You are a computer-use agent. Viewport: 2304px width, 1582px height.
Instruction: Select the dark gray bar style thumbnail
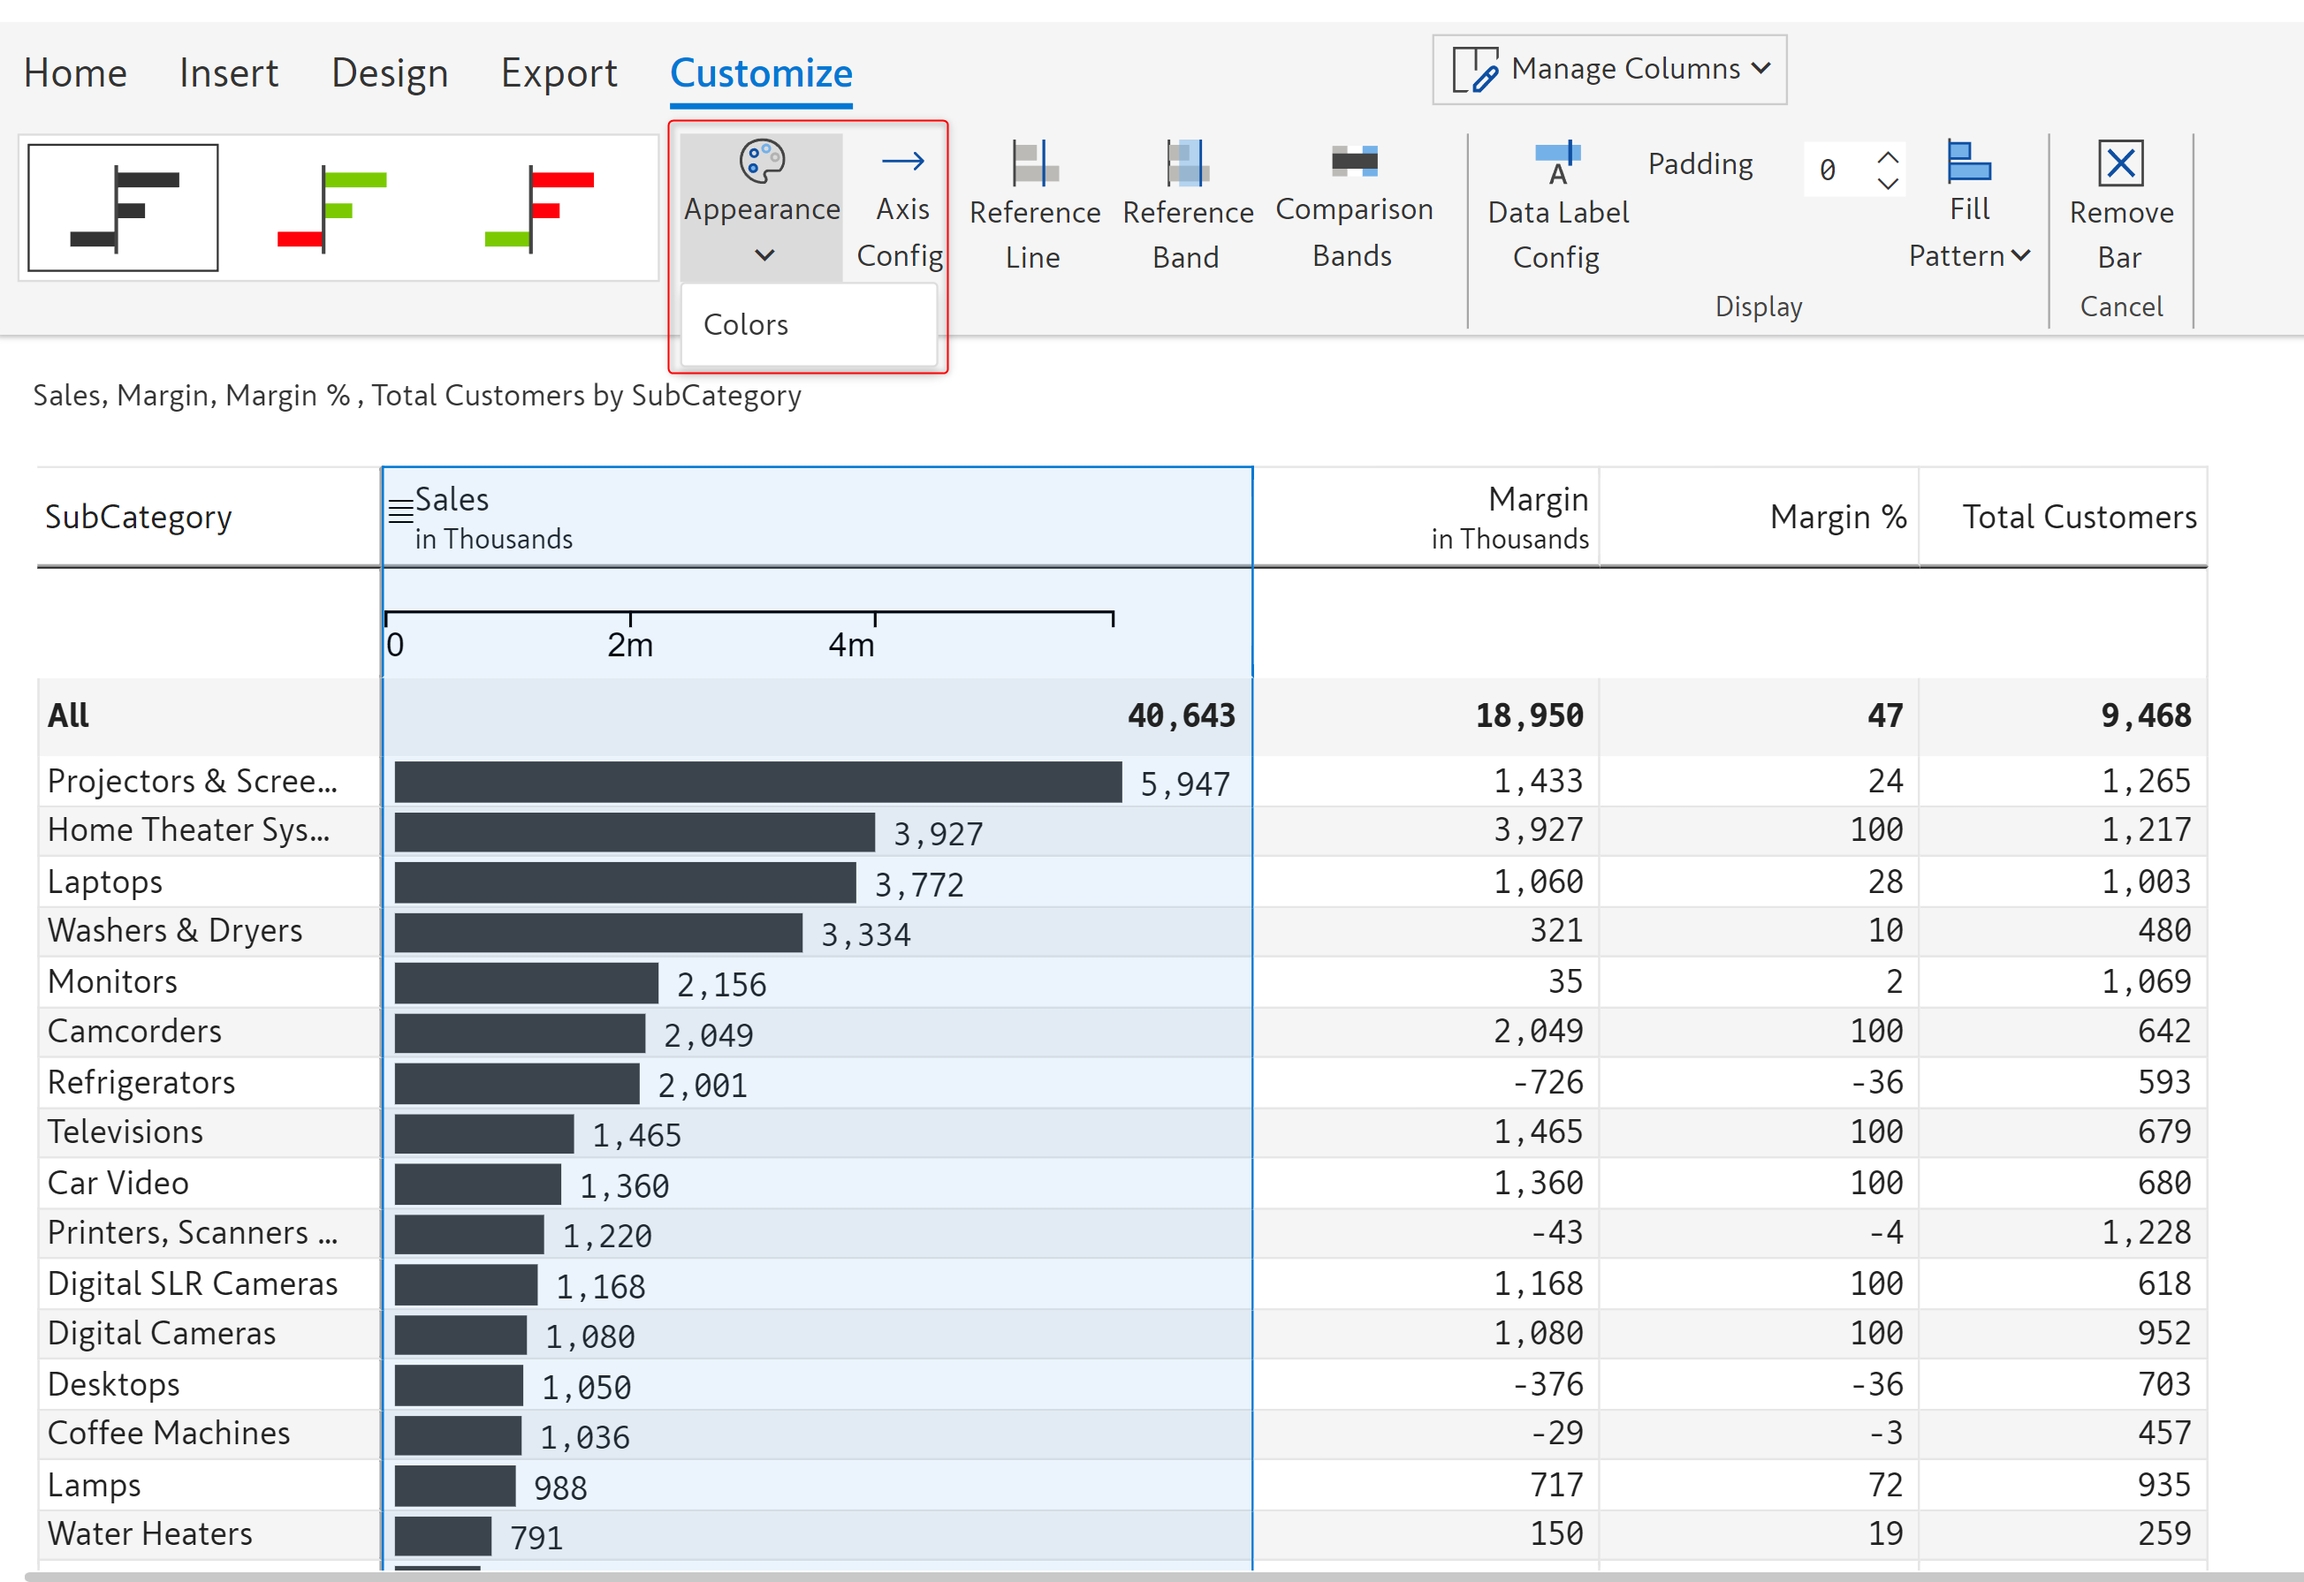pyautogui.click(x=123, y=208)
